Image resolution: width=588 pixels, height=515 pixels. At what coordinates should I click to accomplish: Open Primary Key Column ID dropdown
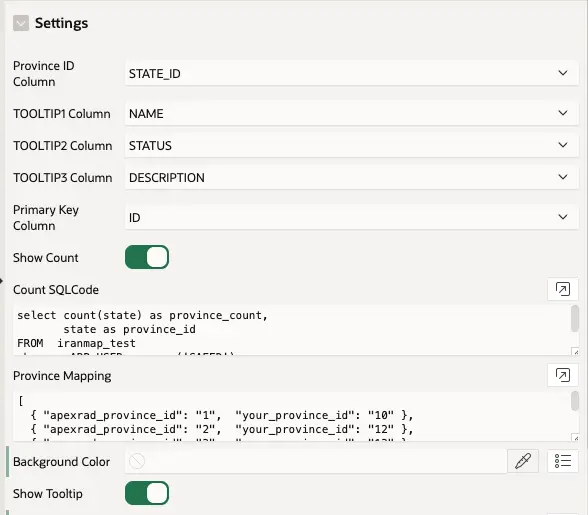click(x=351, y=217)
